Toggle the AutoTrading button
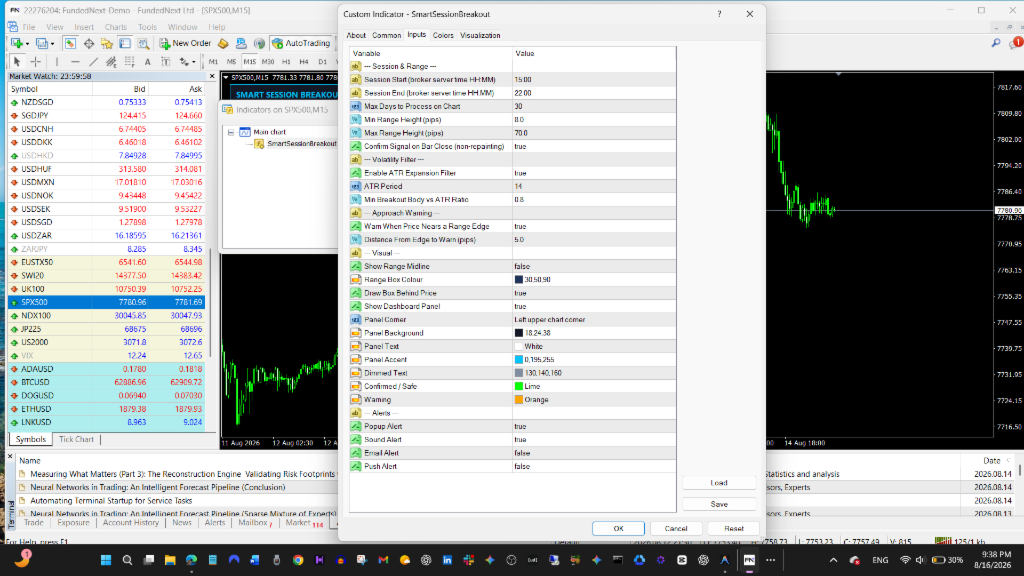 [302, 43]
